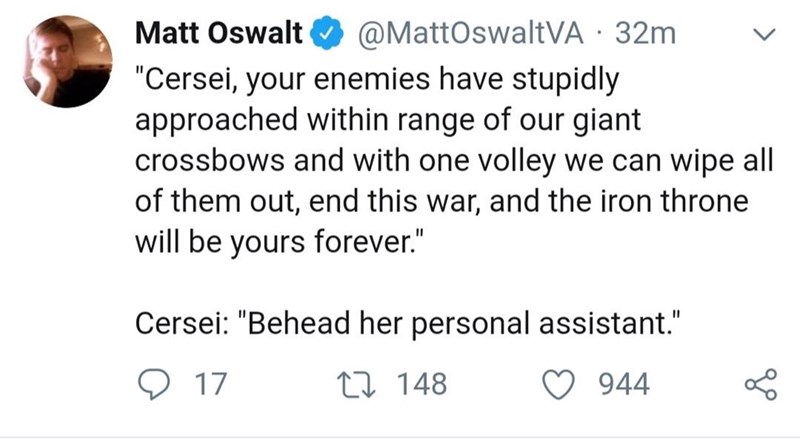Click the blue verified badge
800x442 pixels.
click(x=326, y=33)
